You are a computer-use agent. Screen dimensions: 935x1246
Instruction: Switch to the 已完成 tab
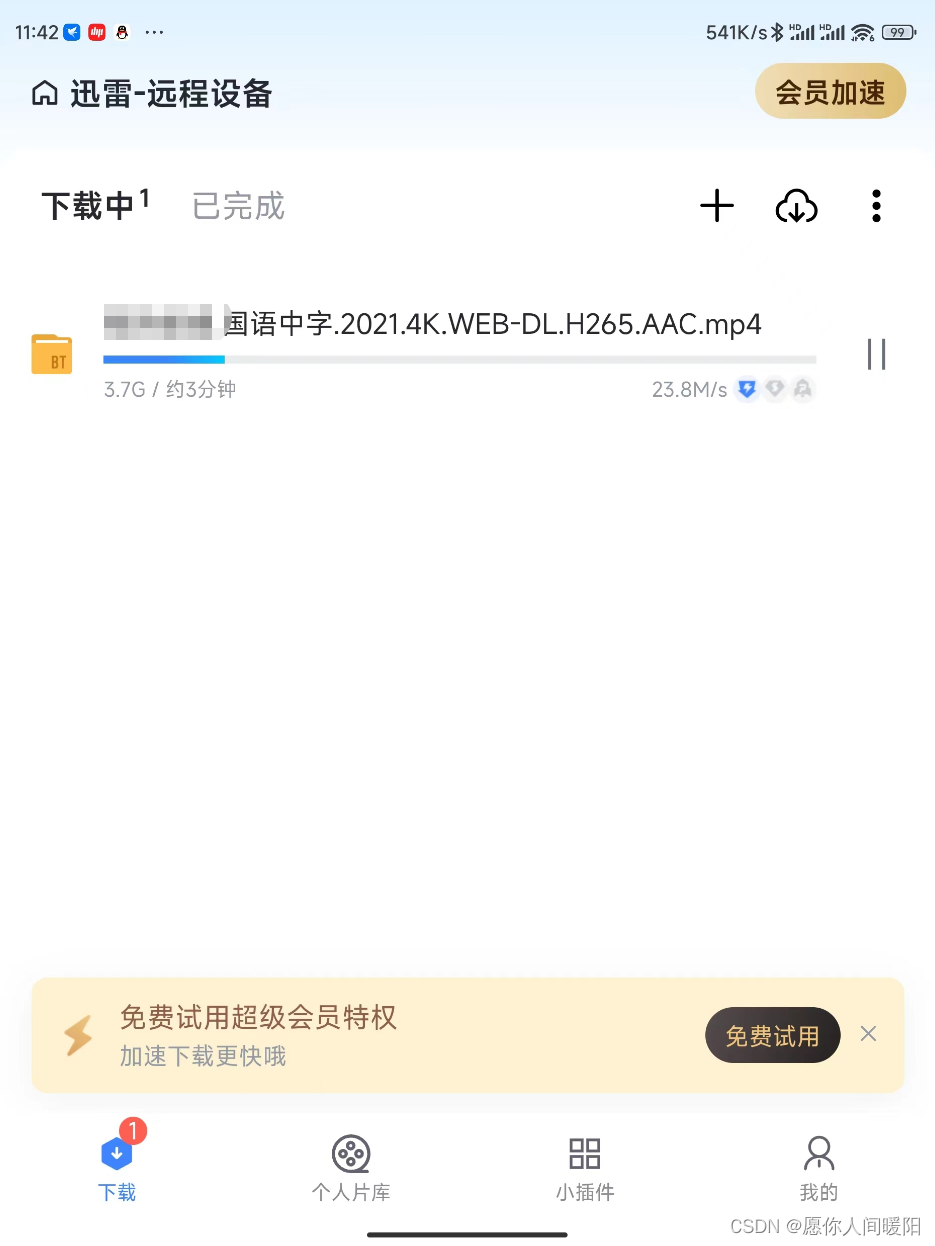point(239,206)
